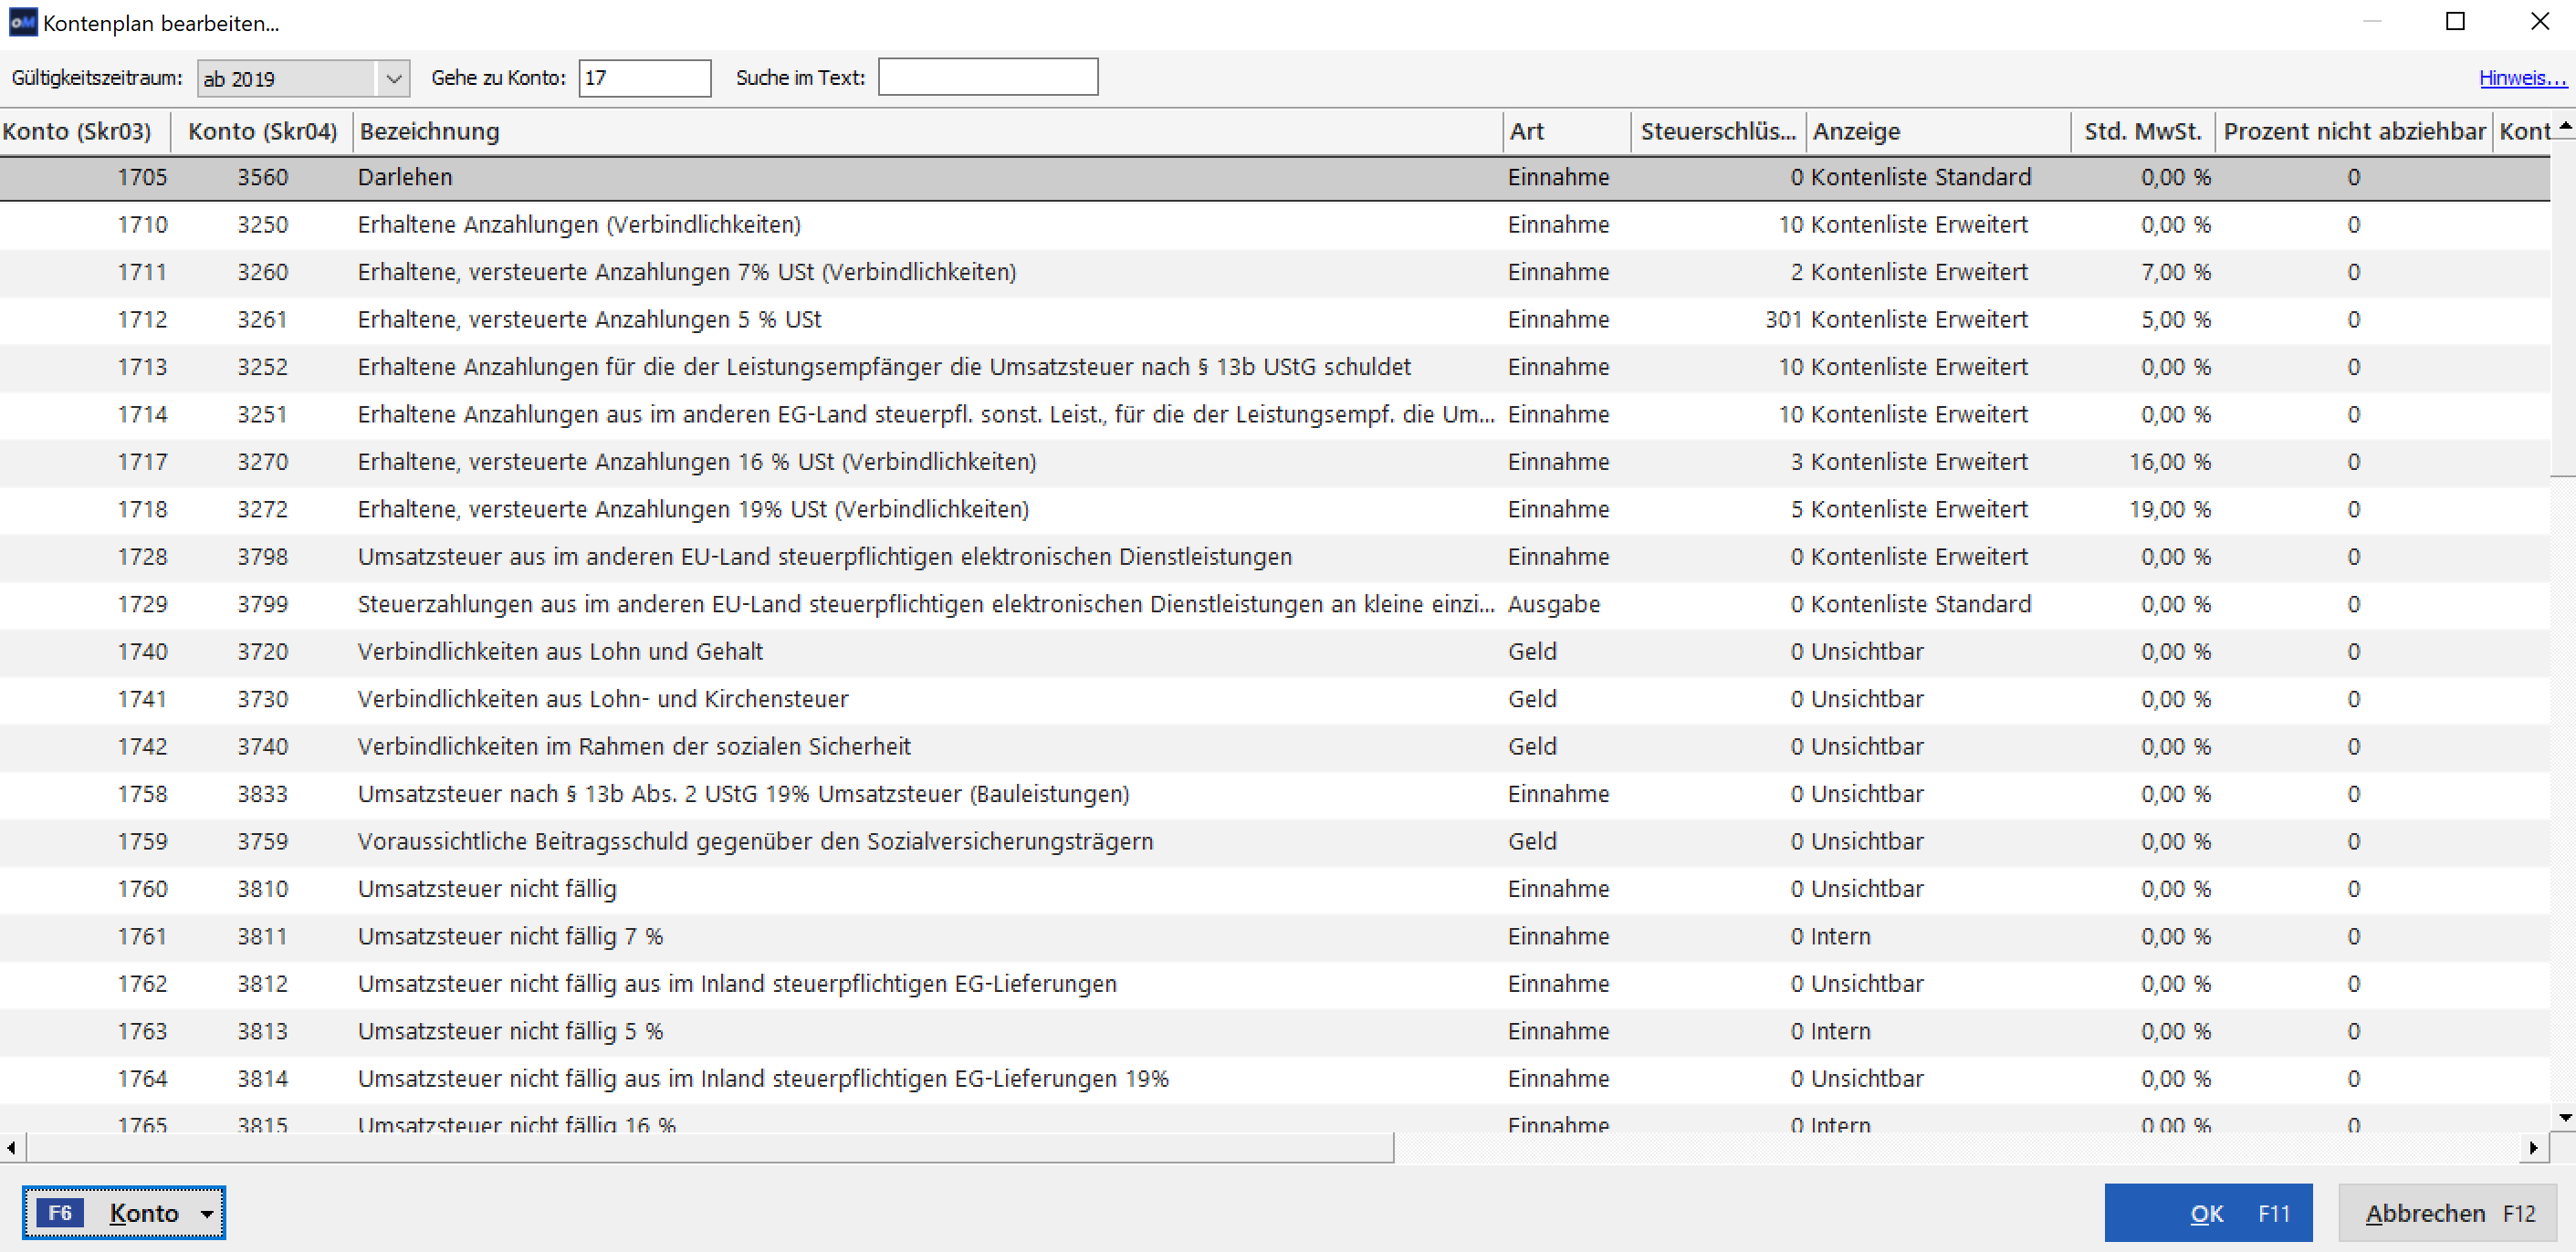
Task: Select the account with 7% USt Anzahlungen
Action: 1274,273
